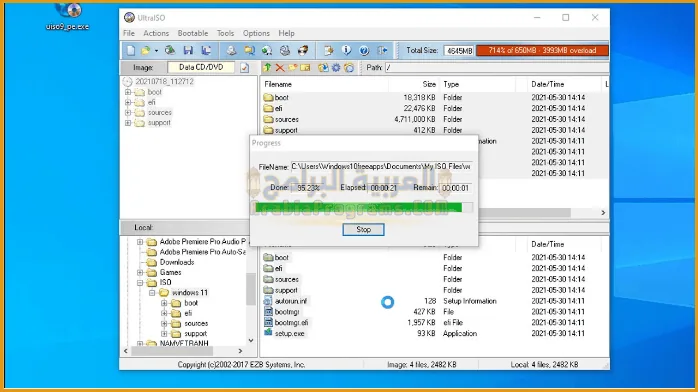Click the New image toolbar icon
Image resolution: width=698 pixels, height=392 pixels.
(131, 50)
